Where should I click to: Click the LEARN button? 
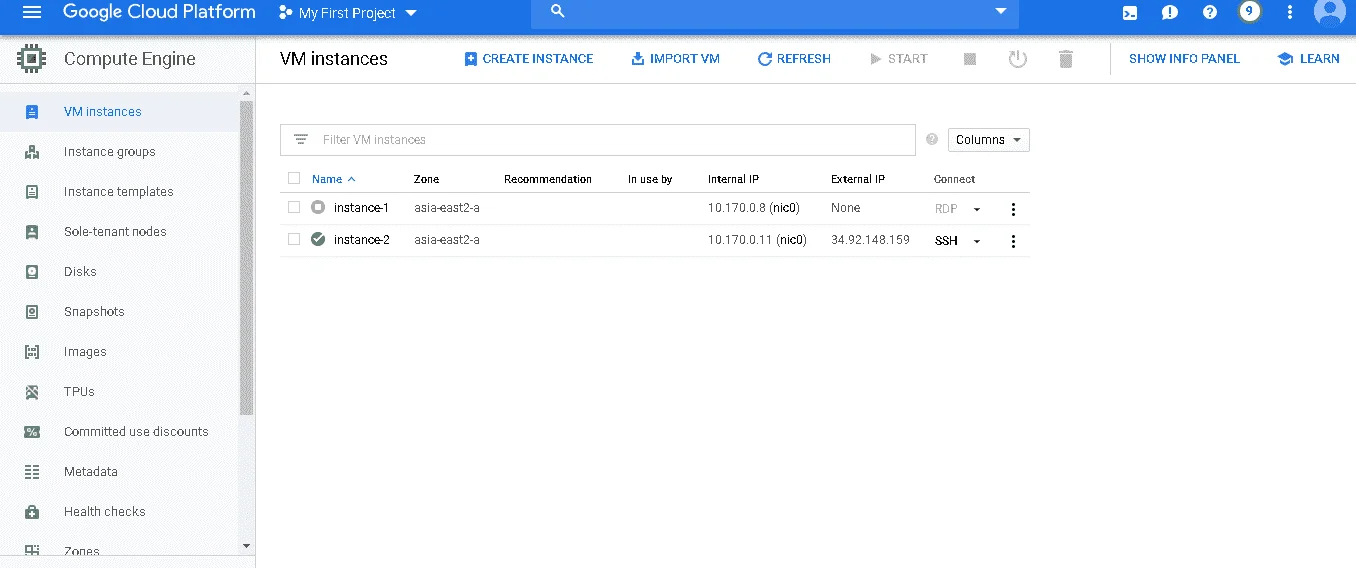[x=1308, y=59]
